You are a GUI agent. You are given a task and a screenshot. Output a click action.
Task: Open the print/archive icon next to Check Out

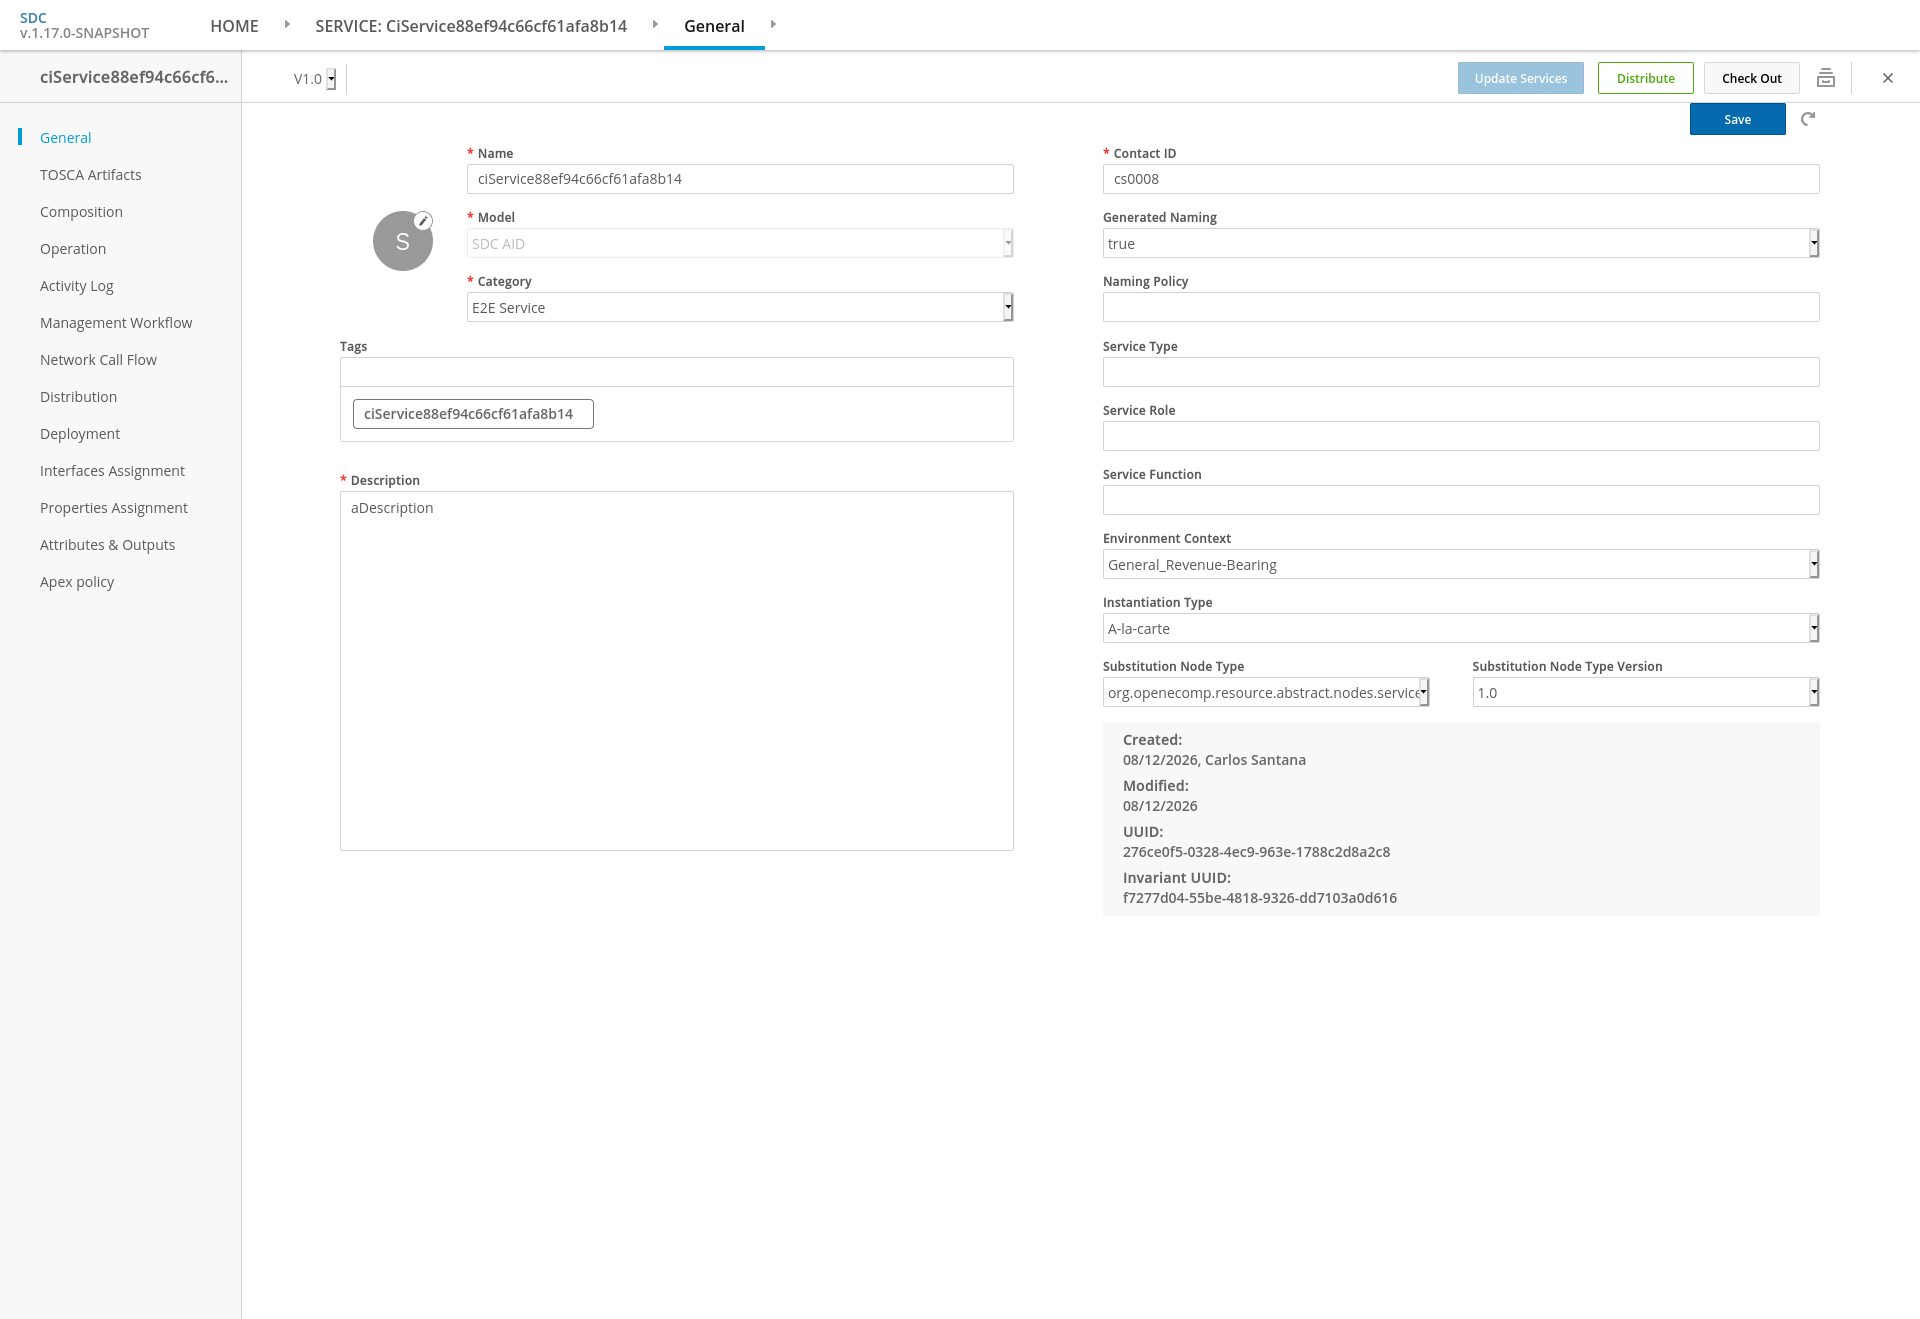[x=1826, y=78]
